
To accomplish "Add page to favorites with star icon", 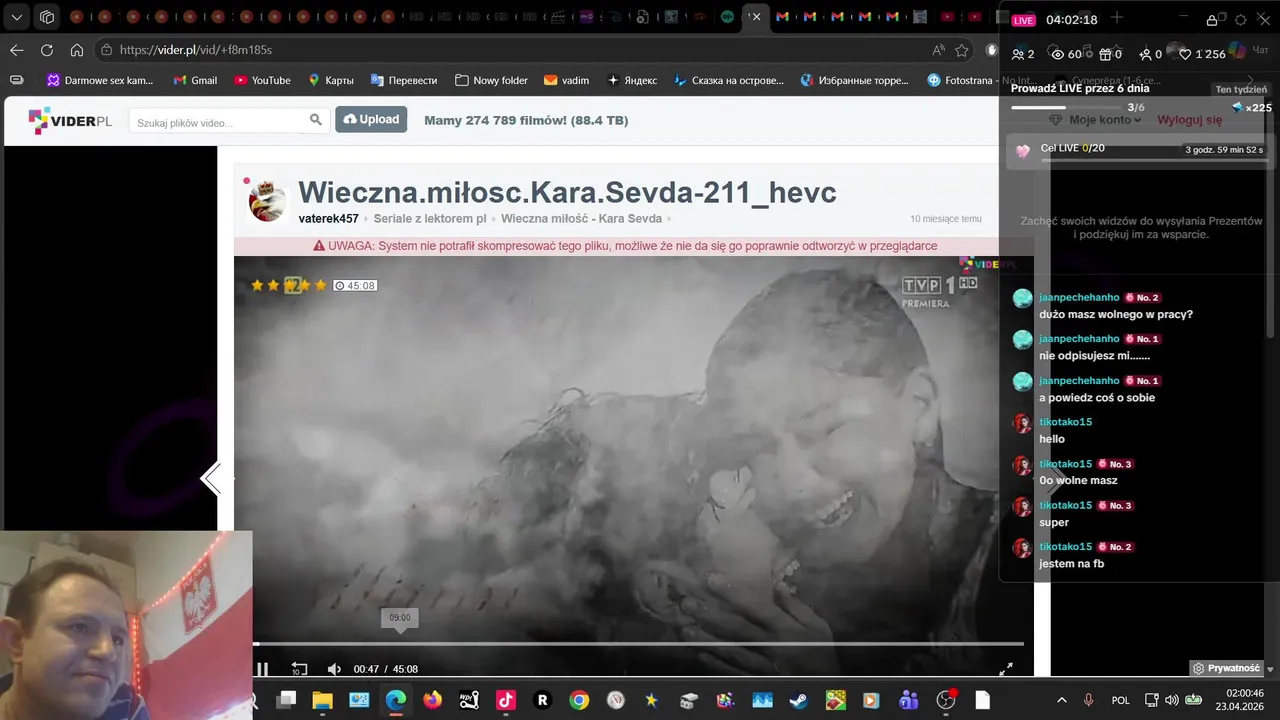I will point(962,50).
